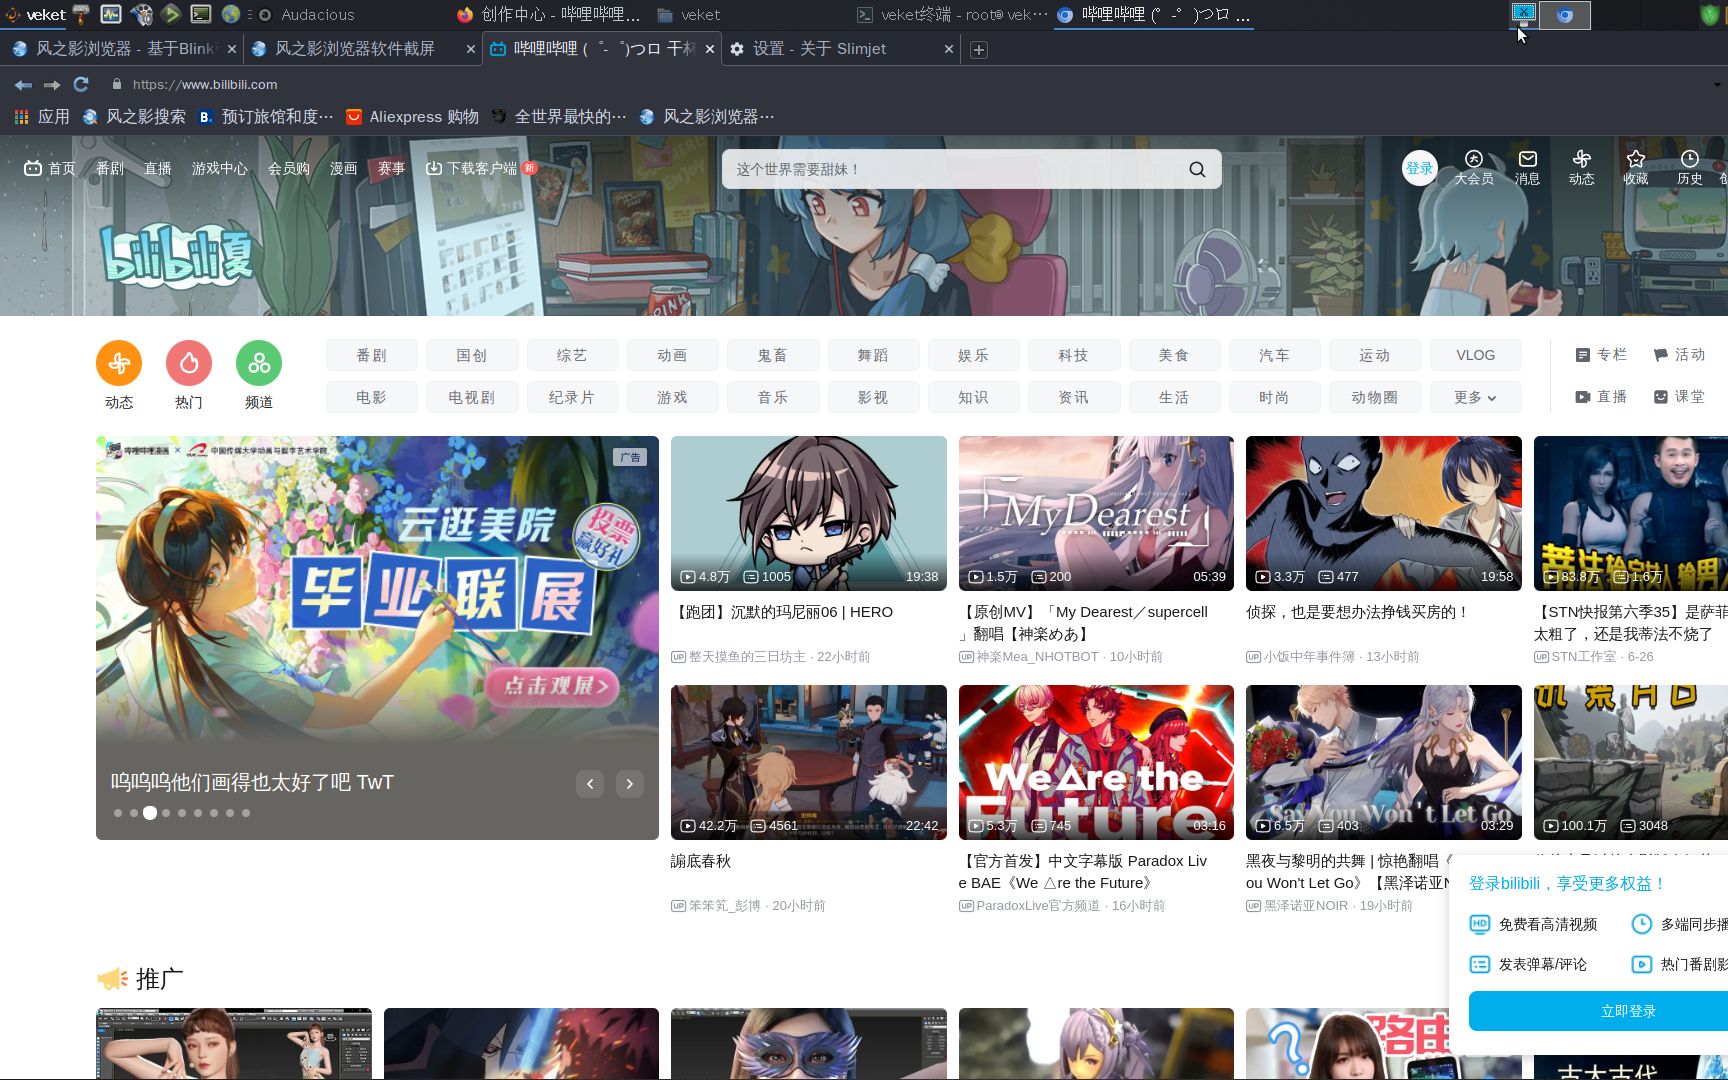
Task: Switch to veket终端 taskbar window
Action: pyautogui.click(x=952, y=15)
